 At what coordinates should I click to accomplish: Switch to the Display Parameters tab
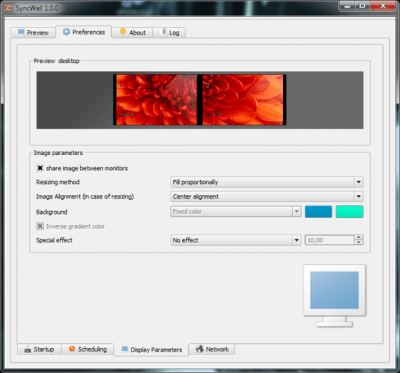(151, 350)
